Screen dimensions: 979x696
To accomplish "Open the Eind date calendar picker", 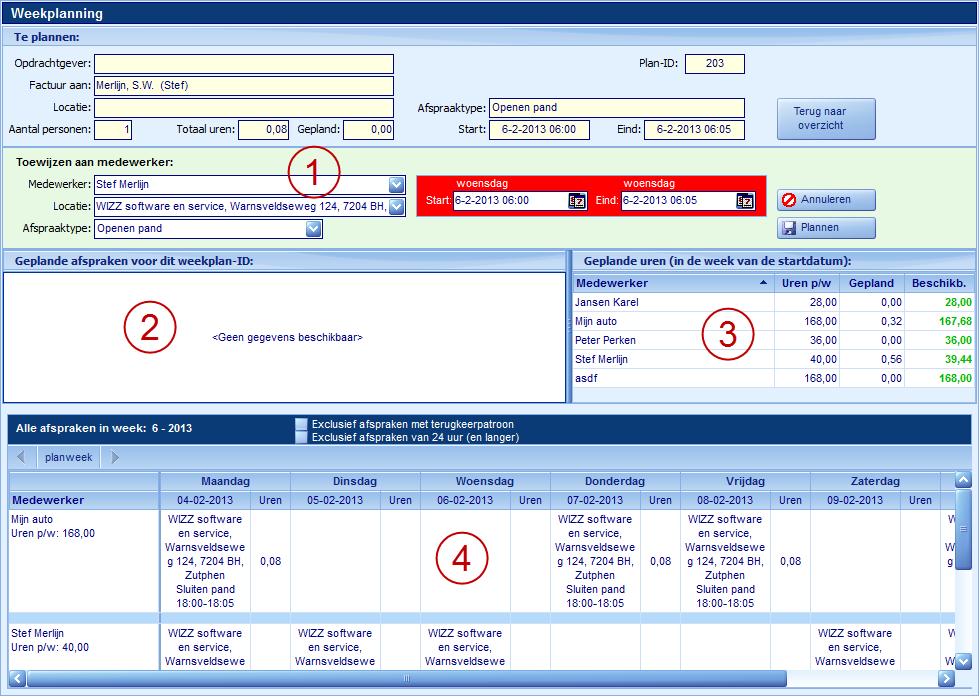I will [x=745, y=201].
